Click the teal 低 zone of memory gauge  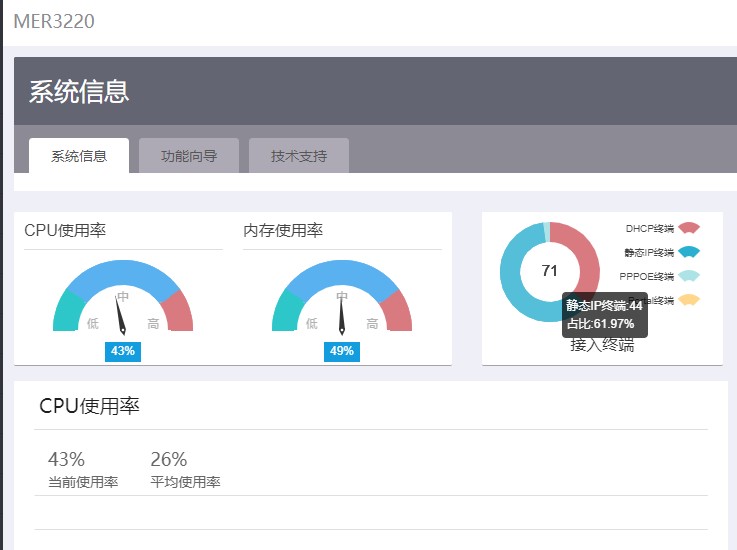[x=284, y=313]
